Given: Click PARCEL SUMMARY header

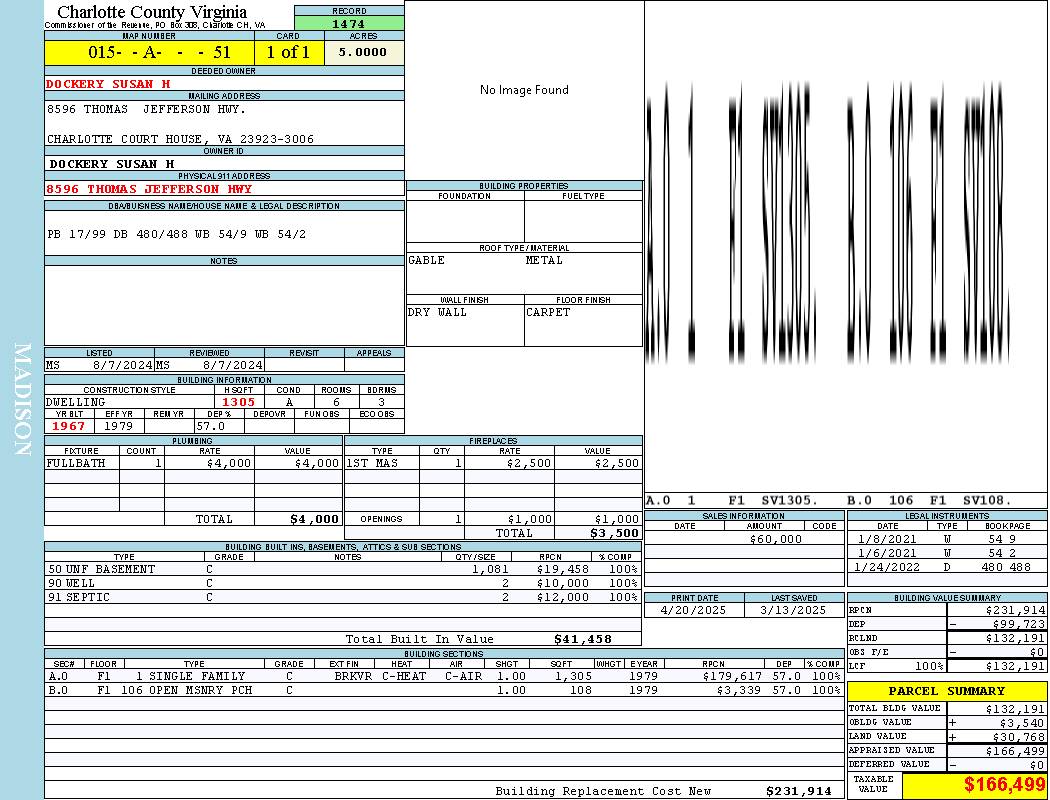Looking at the screenshot, I should click(x=946, y=691).
